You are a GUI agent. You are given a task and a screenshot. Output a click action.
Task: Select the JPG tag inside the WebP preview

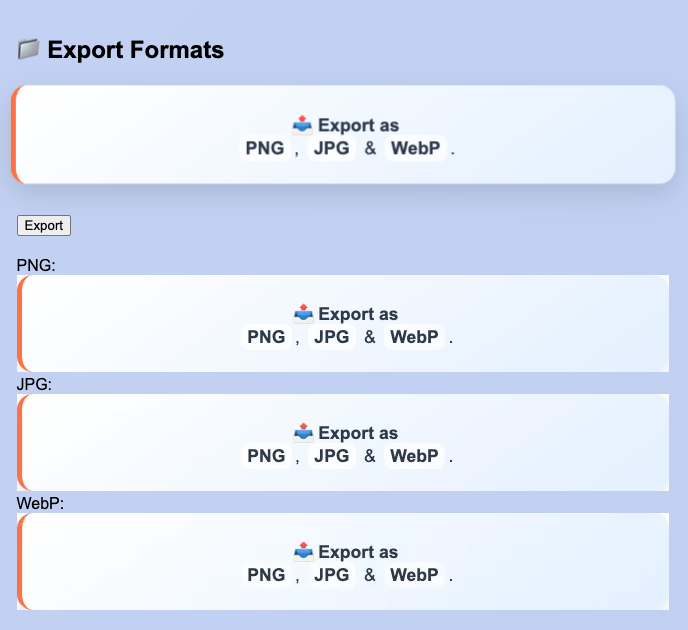click(332, 575)
